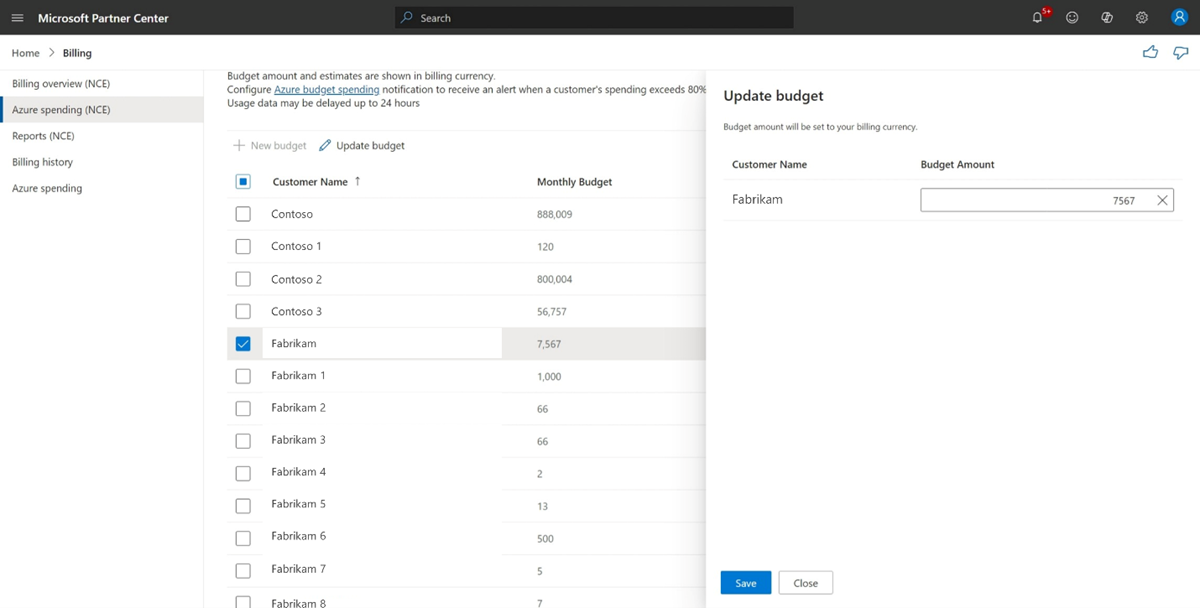Open the settings gear
Viewport: 1200px width, 608px height.
pyautogui.click(x=1142, y=18)
